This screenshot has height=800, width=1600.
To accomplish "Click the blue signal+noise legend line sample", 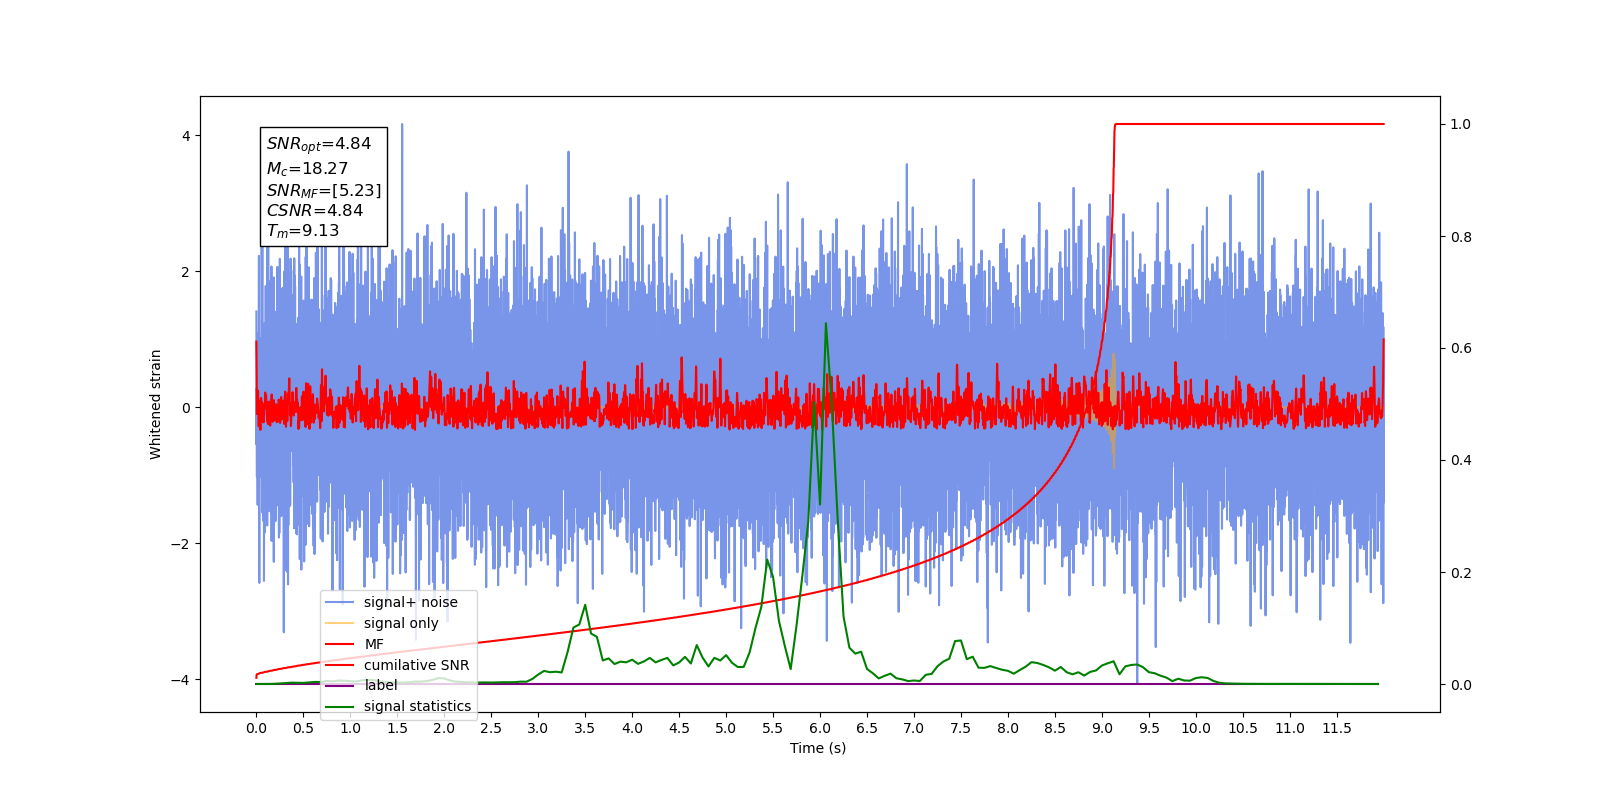I will (340, 602).
